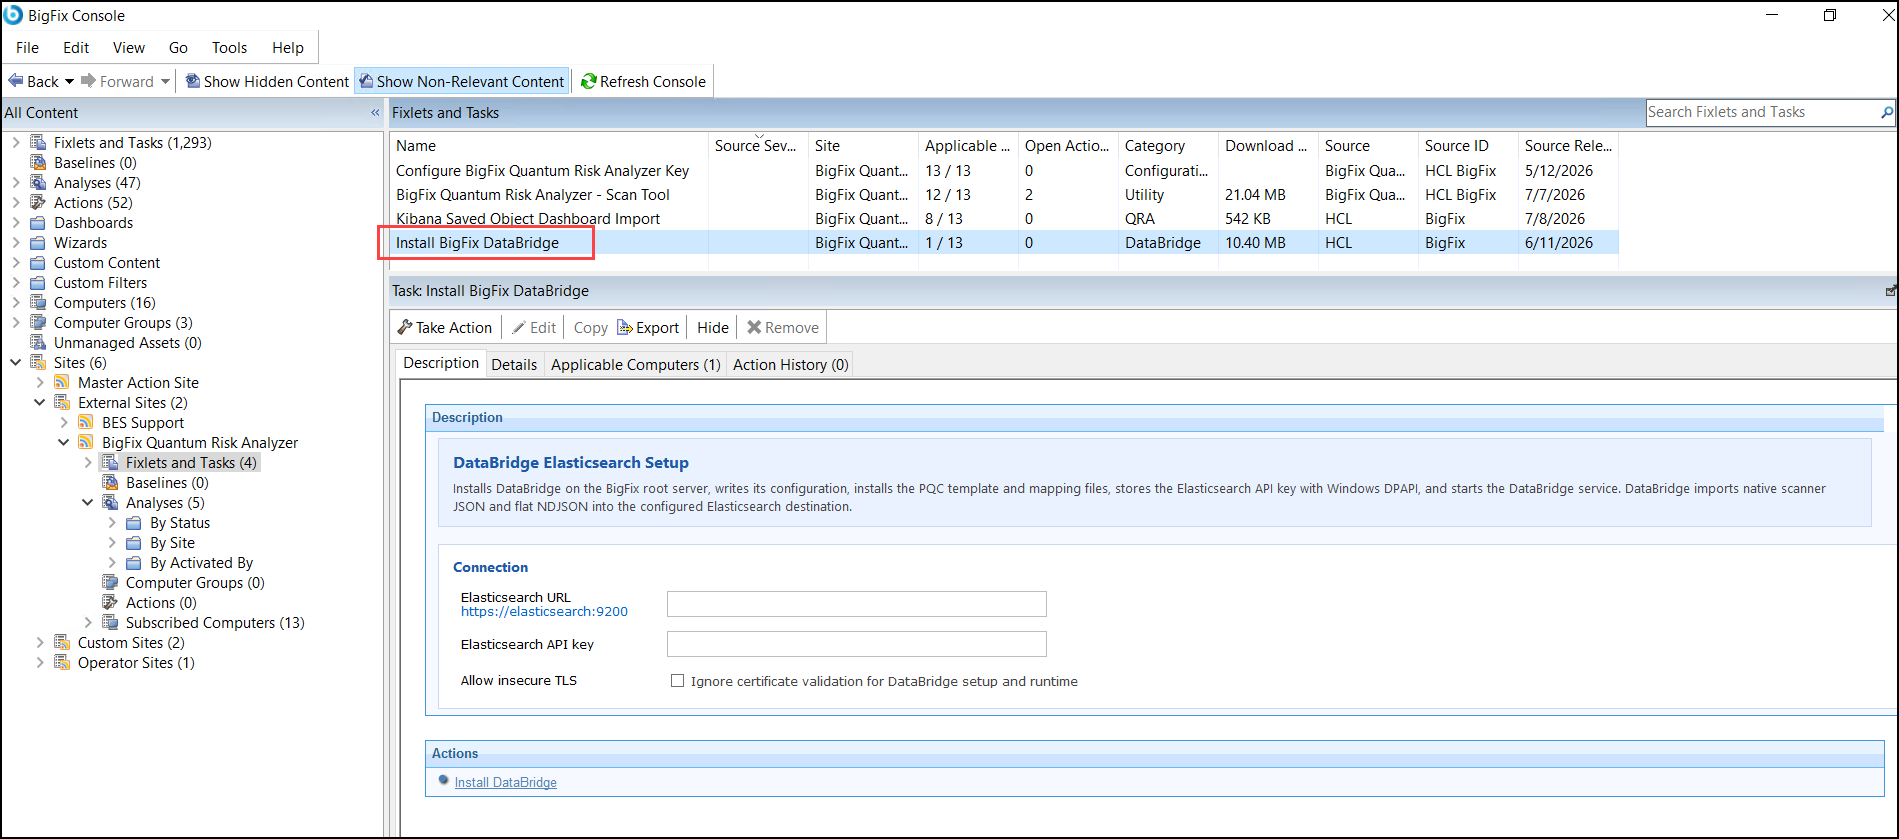The height and width of the screenshot is (839, 1899).
Task: Click the Take Action tool icon
Action: coord(405,327)
